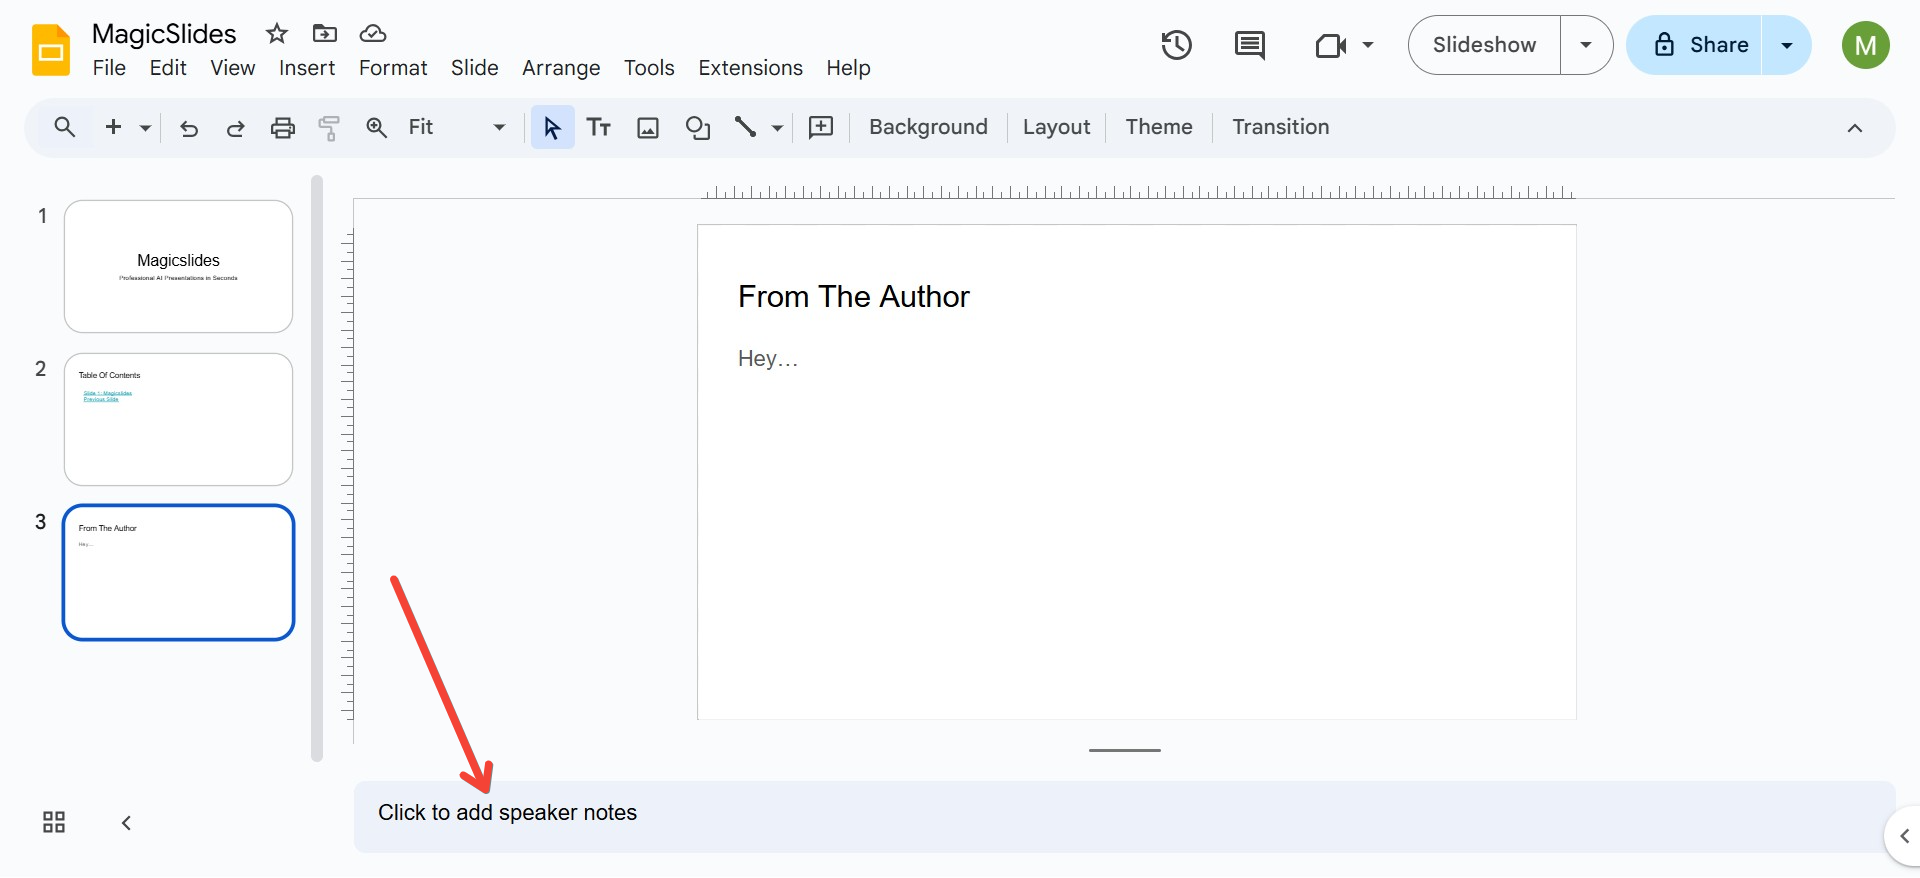Open the Arrange menu
Image resolution: width=1920 pixels, height=878 pixels.
(x=561, y=68)
